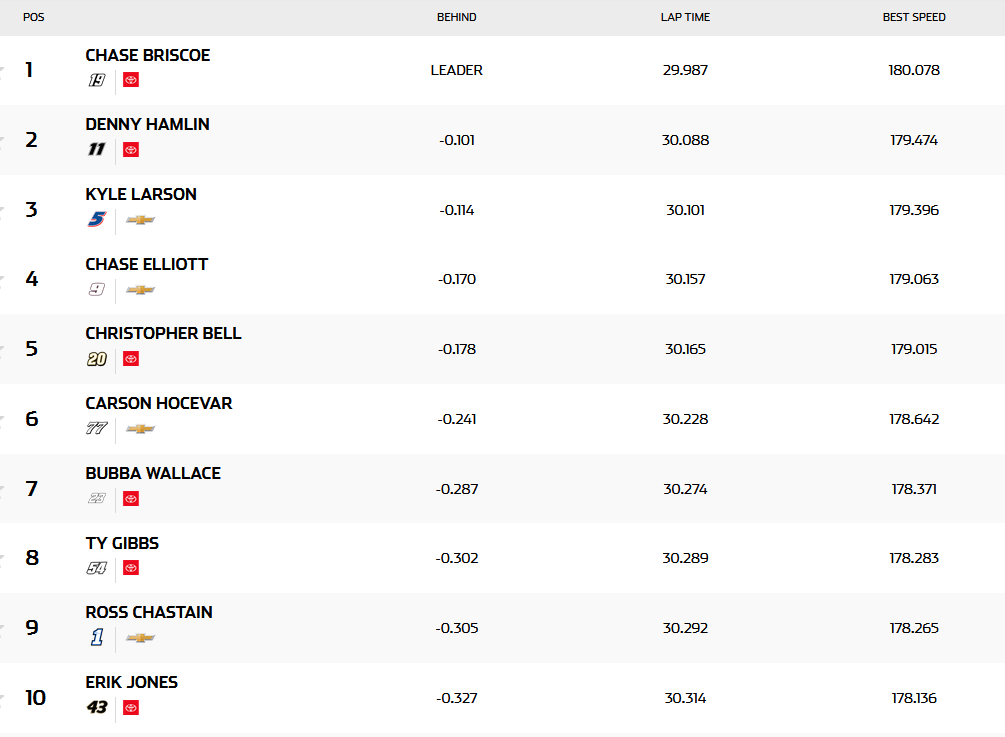
Task: Select Kyle Larson's 179.396 best speed cell
Action: point(914,210)
